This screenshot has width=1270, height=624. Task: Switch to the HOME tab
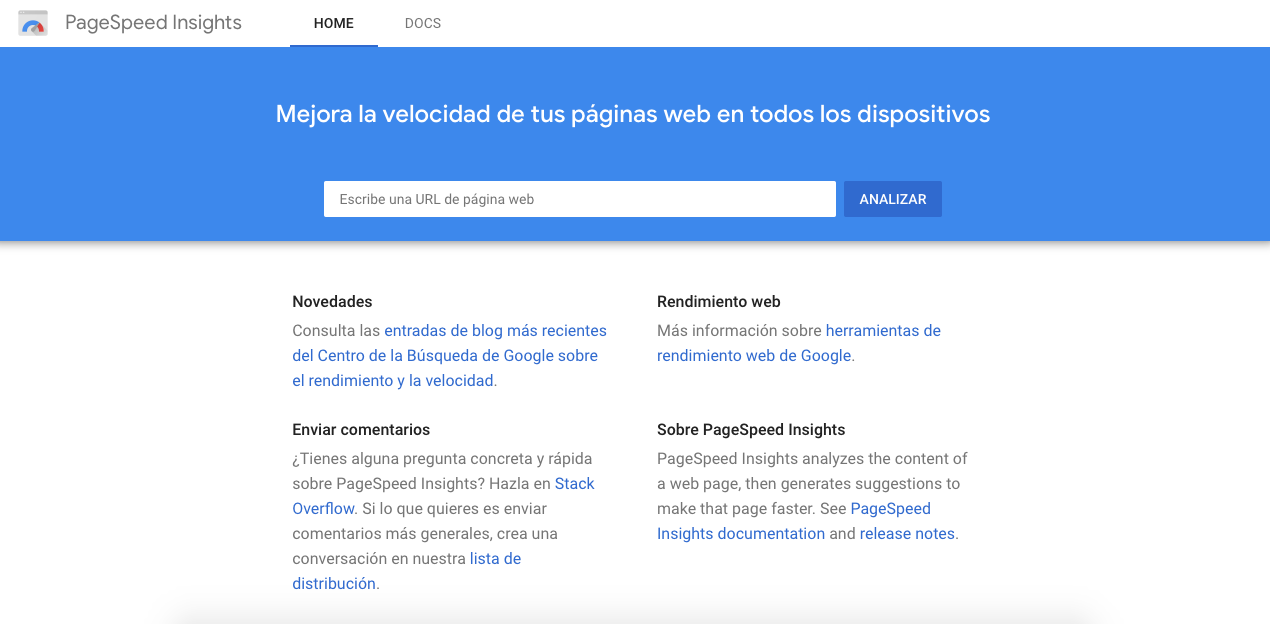point(333,23)
